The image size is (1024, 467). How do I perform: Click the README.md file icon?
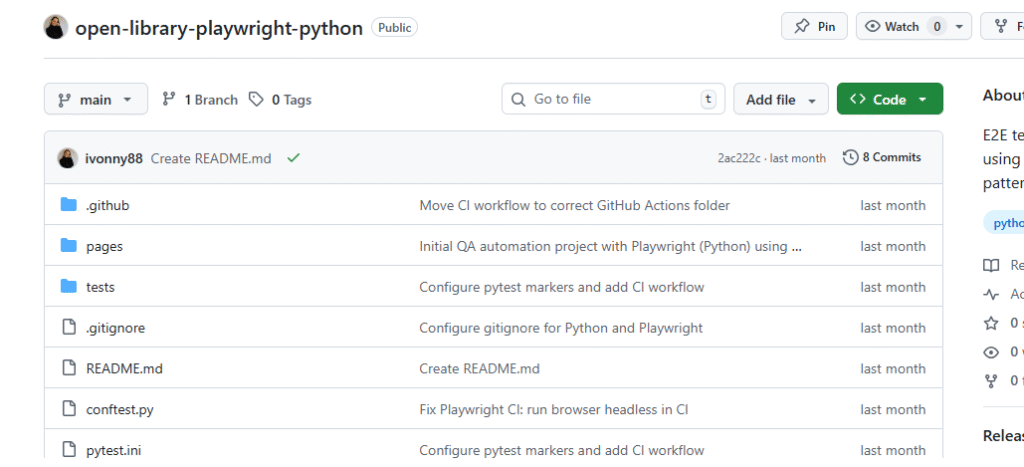[69, 368]
